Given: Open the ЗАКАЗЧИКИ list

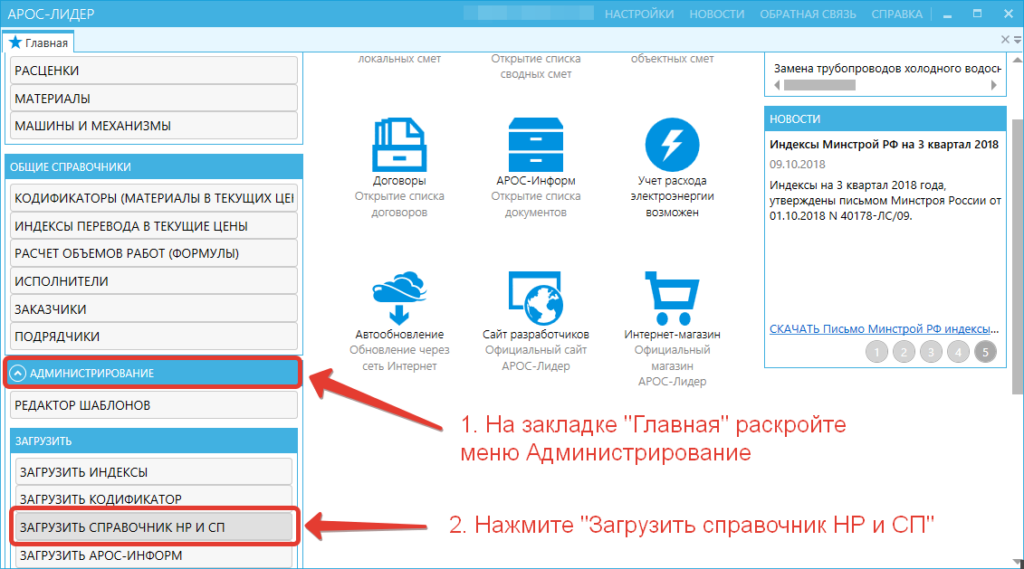Looking at the screenshot, I should (153, 309).
